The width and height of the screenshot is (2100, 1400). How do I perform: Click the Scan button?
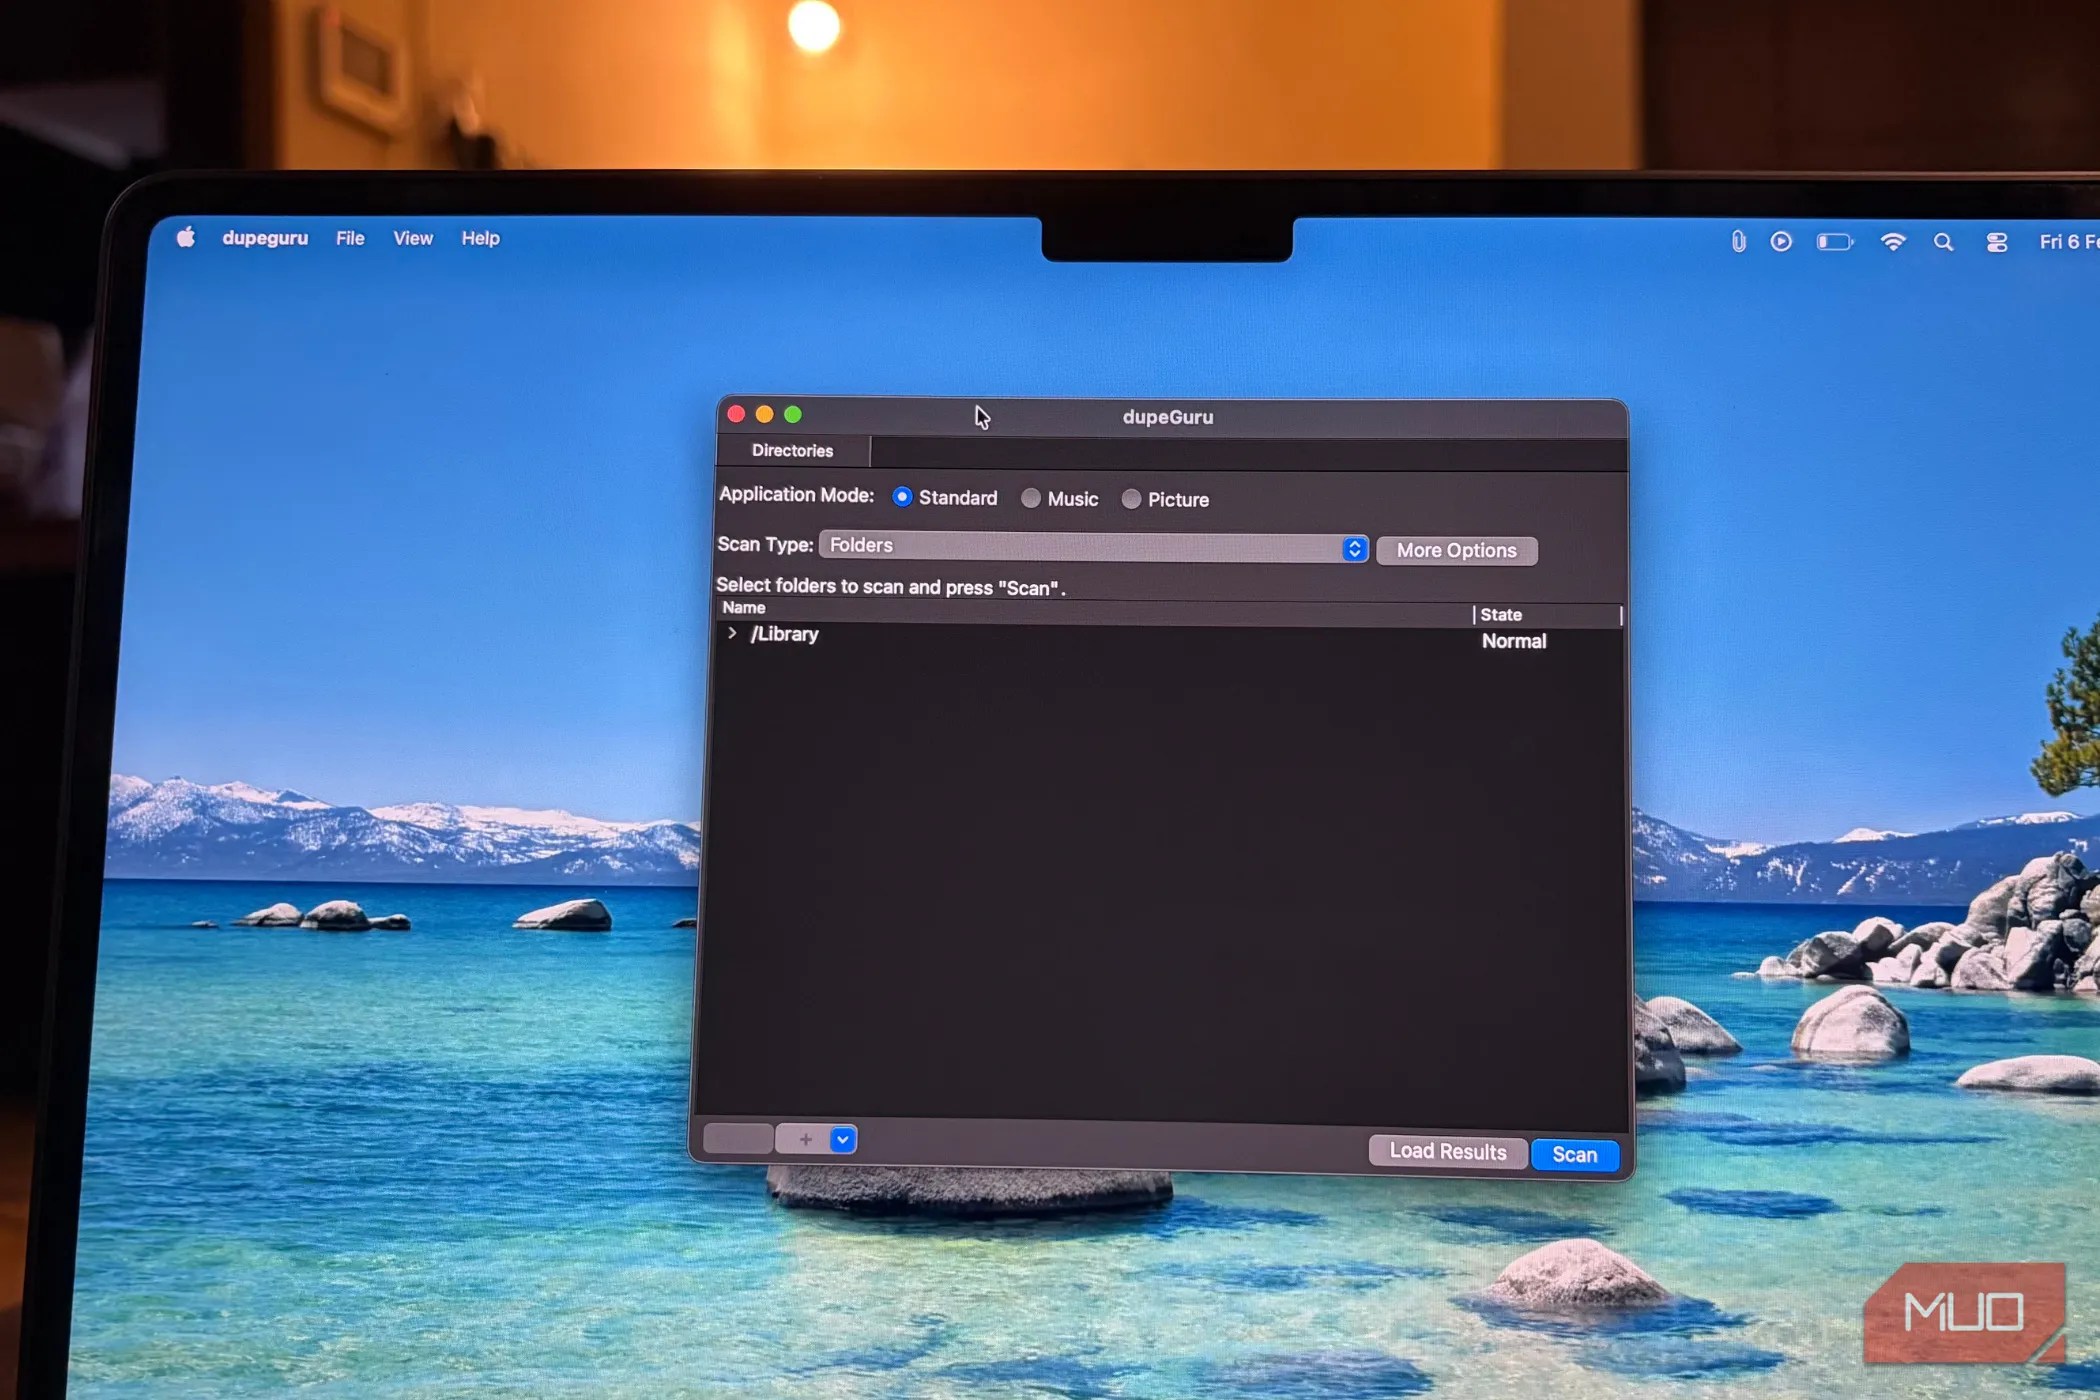(1574, 1153)
